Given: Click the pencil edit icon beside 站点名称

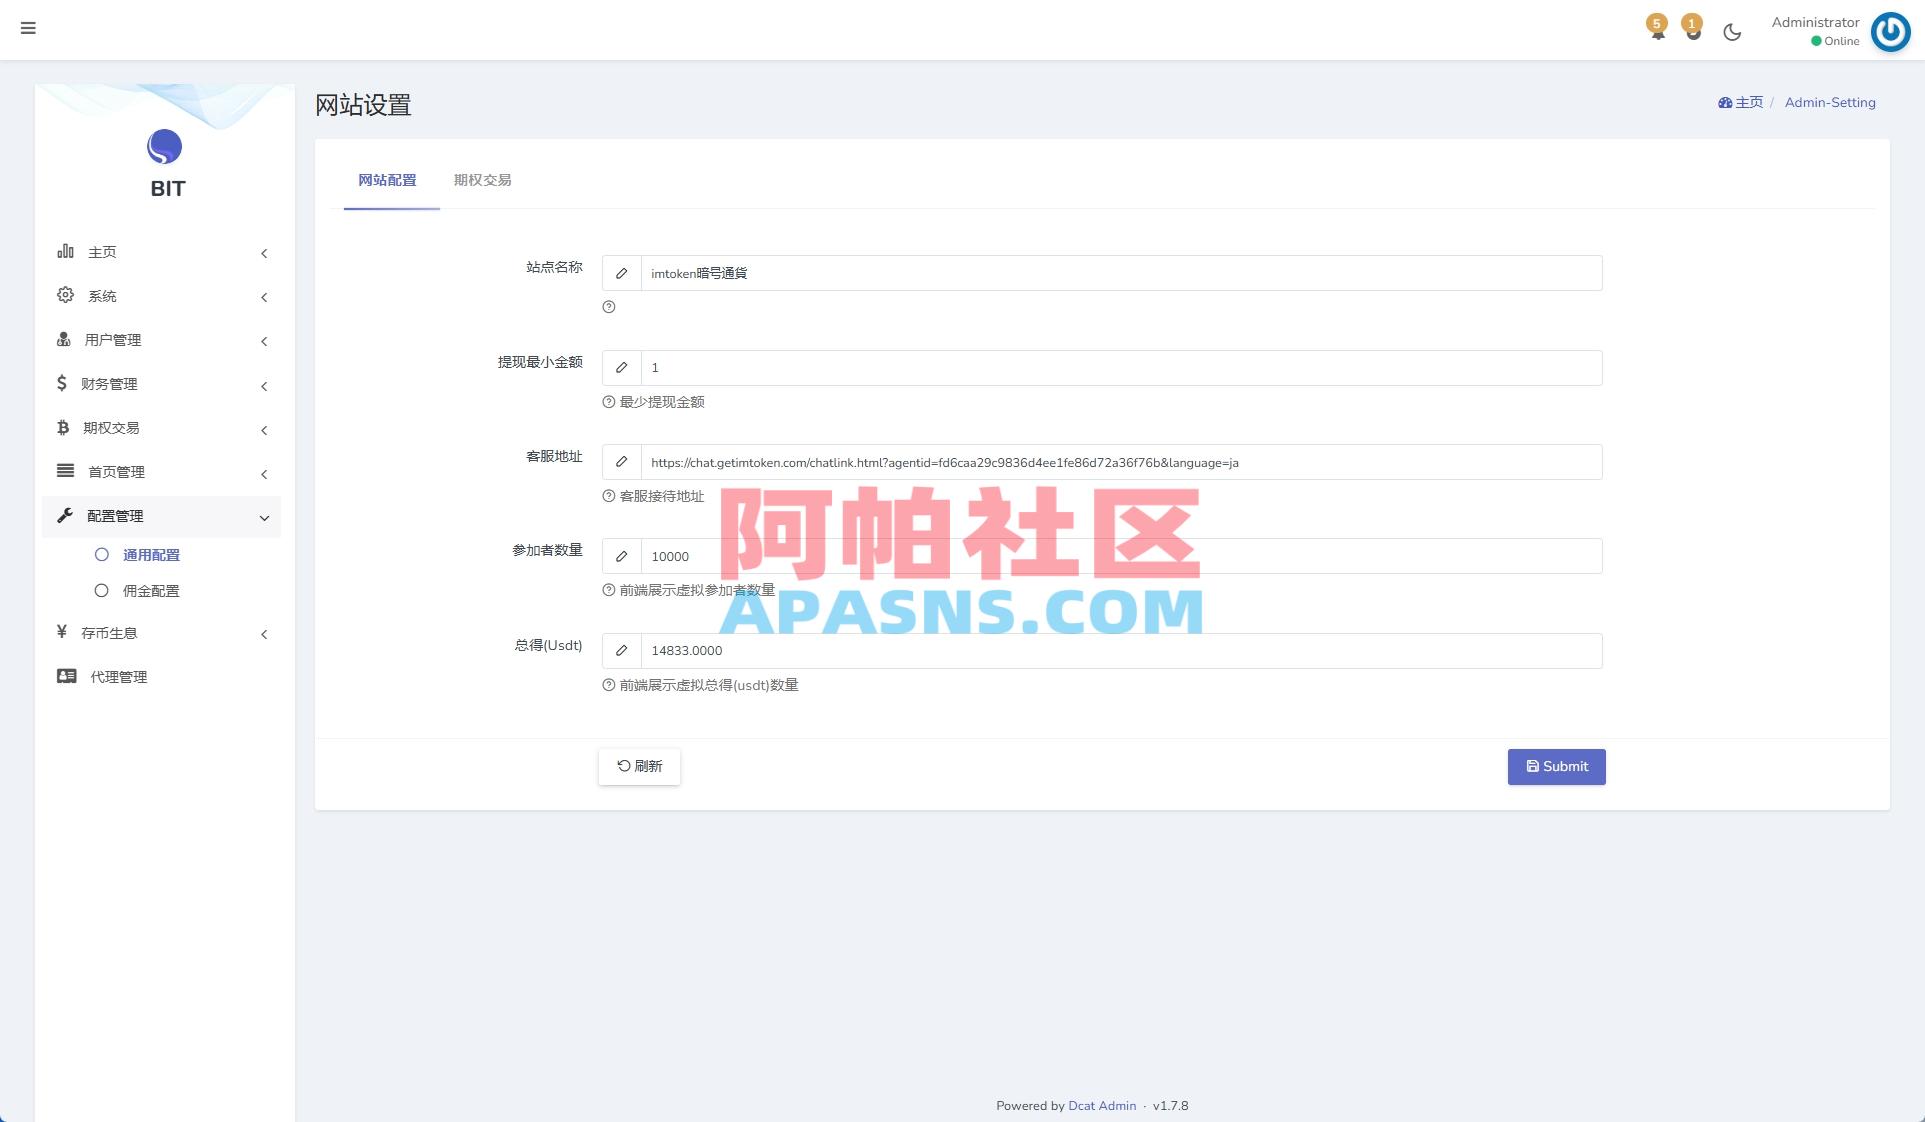Looking at the screenshot, I should pos(621,273).
